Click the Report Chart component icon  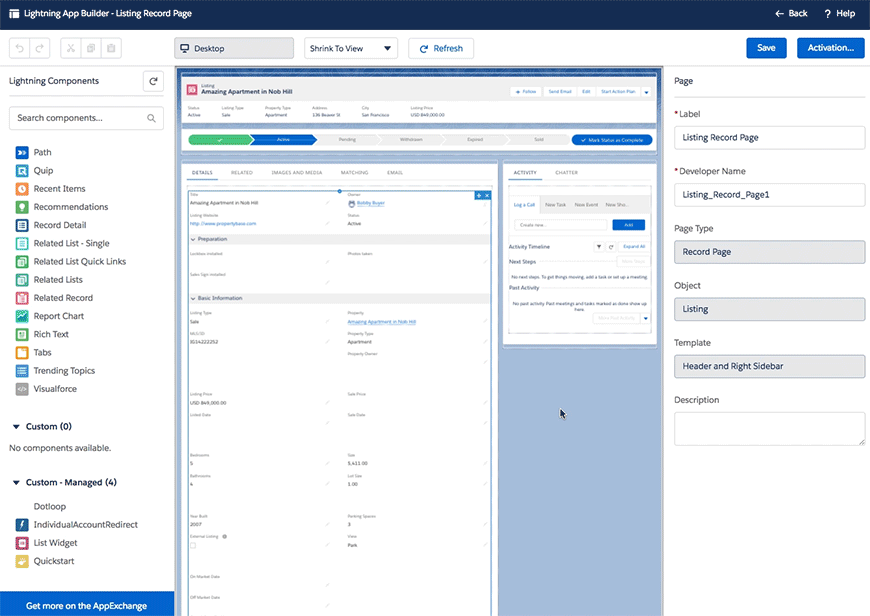[x=23, y=315]
